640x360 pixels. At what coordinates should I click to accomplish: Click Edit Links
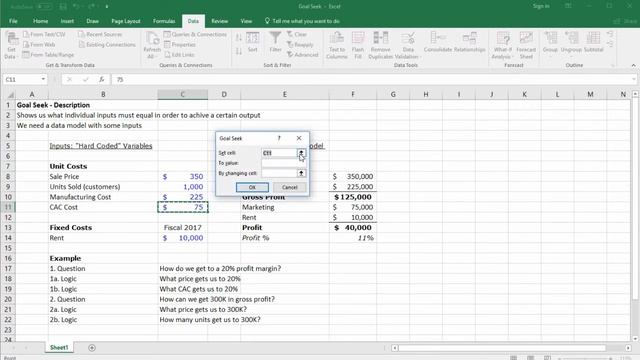[179, 55]
